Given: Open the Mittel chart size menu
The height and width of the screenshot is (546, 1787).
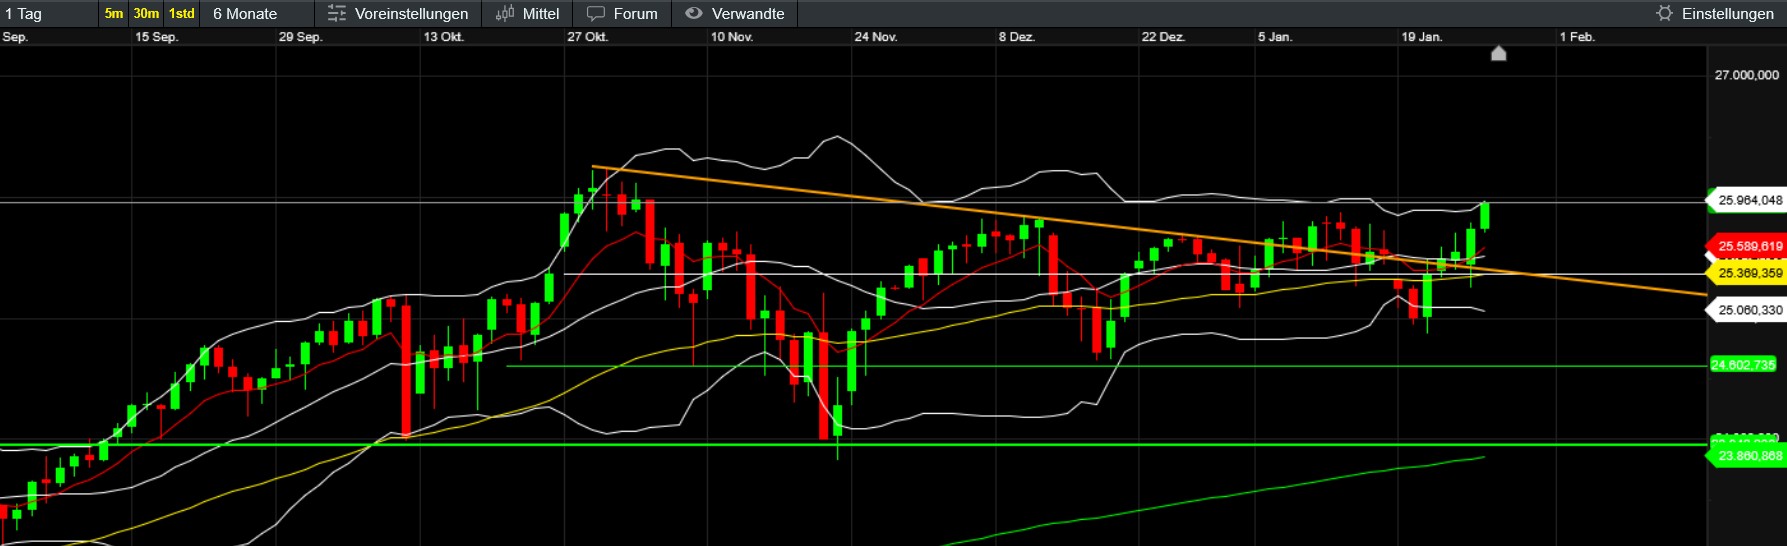Looking at the screenshot, I should point(541,14).
